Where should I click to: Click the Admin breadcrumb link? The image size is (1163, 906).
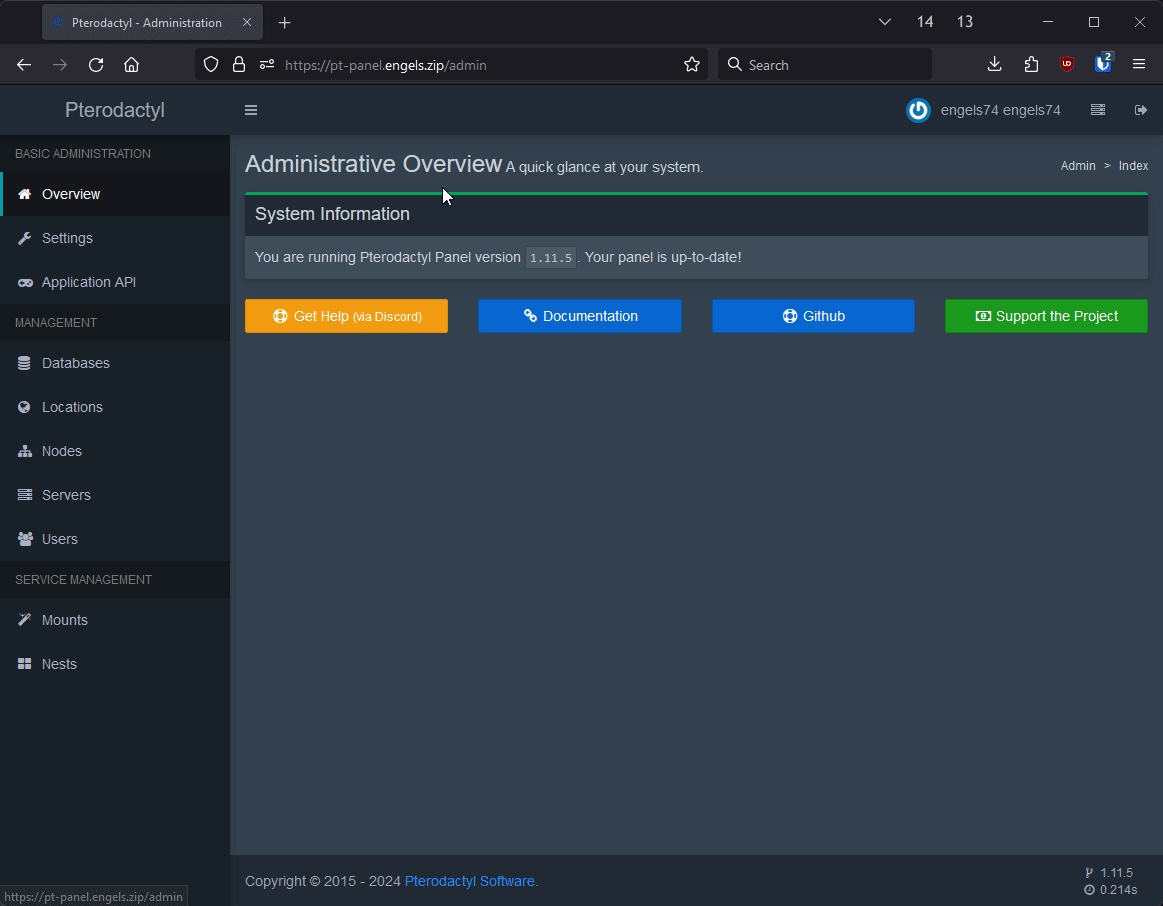[x=1078, y=166]
